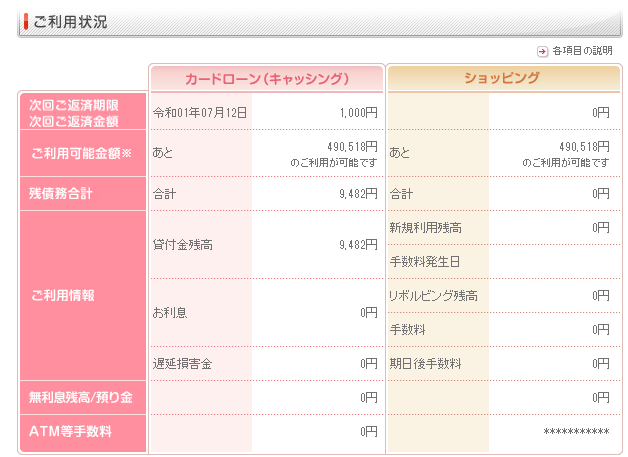Click the 1,000円 repayment amount
The width and height of the screenshot is (628, 457).
click(359, 113)
